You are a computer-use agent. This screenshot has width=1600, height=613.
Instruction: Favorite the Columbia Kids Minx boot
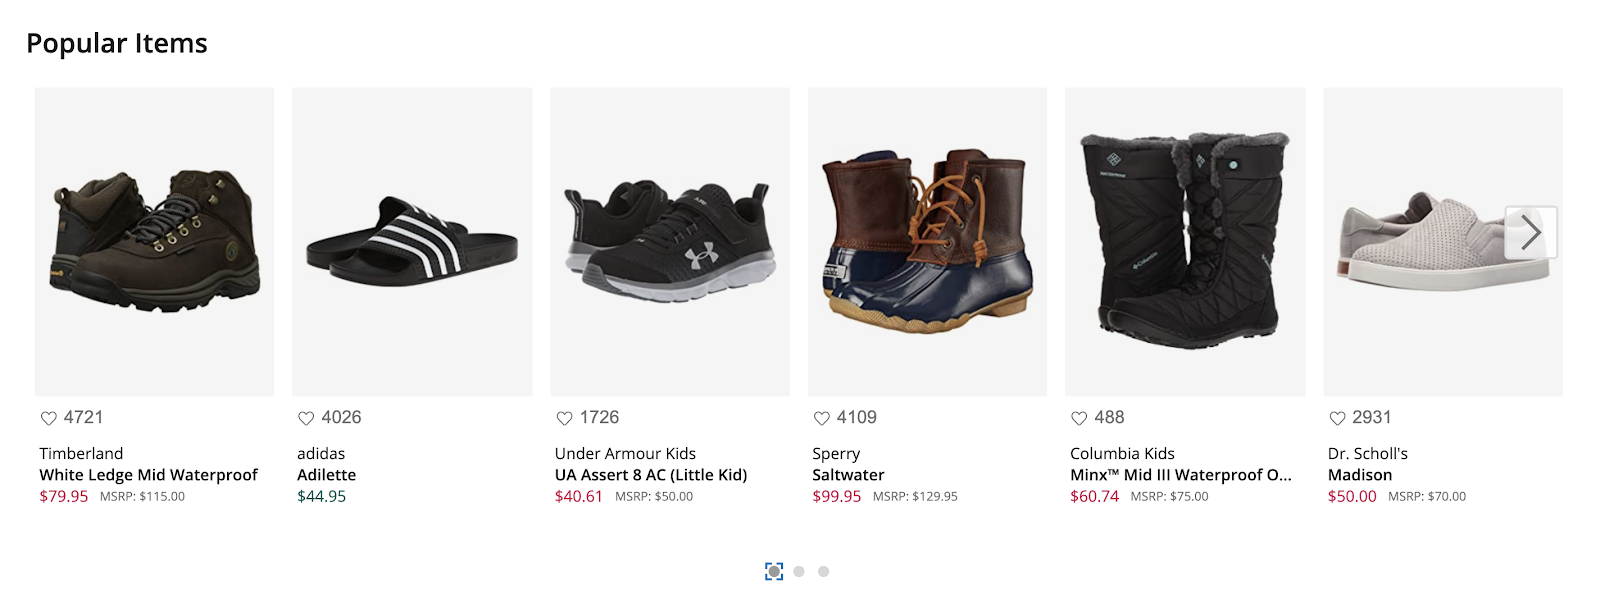(1079, 418)
